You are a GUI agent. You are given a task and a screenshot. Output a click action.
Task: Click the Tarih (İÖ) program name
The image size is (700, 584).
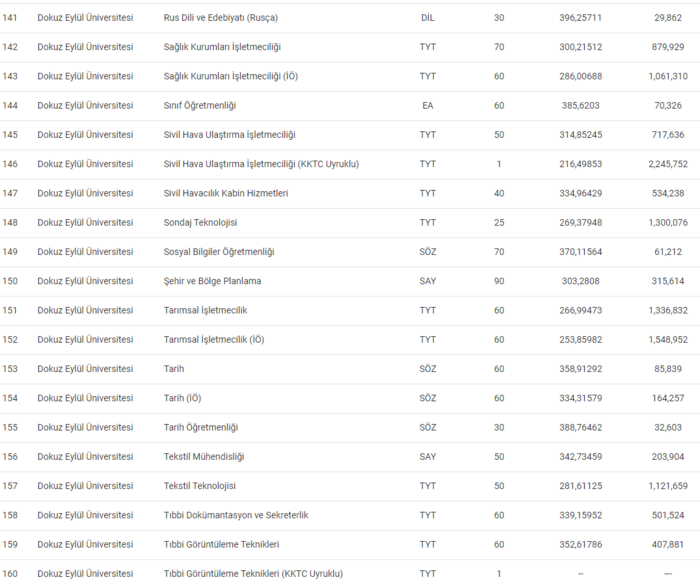(x=182, y=398)
